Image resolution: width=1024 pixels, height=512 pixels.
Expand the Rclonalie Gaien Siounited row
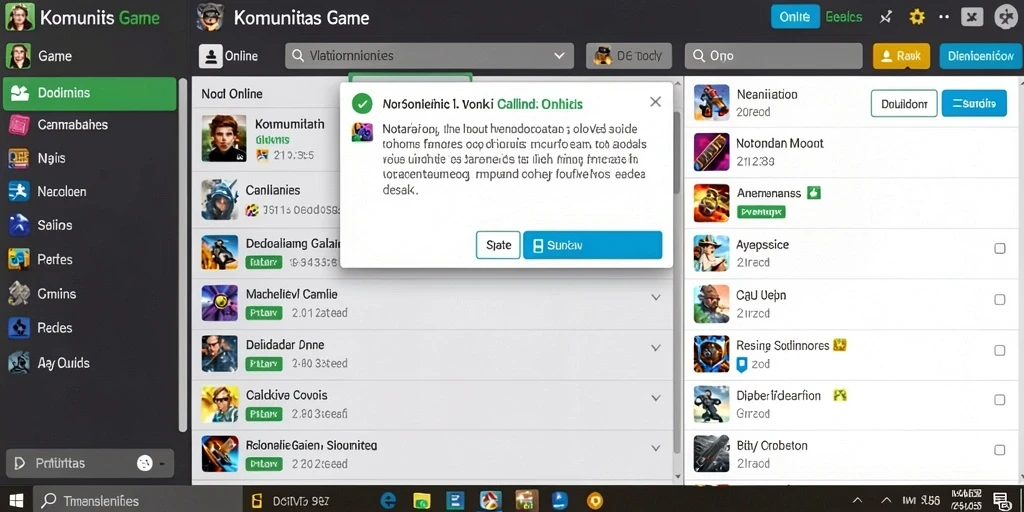[x=656, y=448]
